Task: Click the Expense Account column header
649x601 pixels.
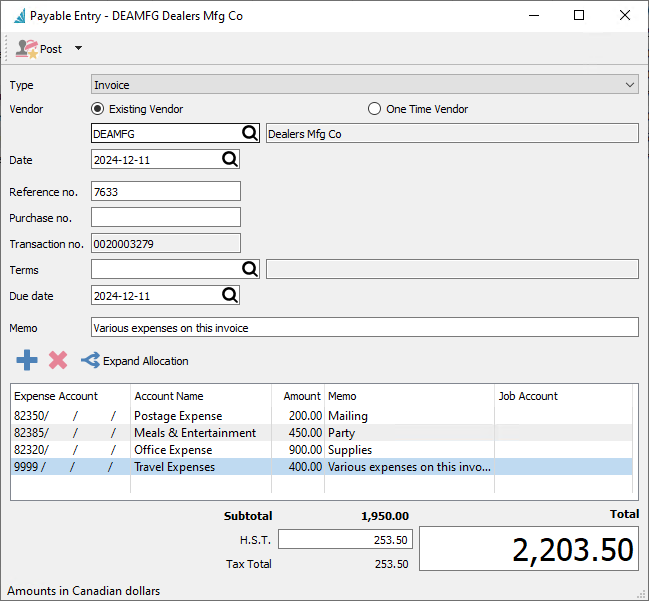Action: tap(70, 396)
